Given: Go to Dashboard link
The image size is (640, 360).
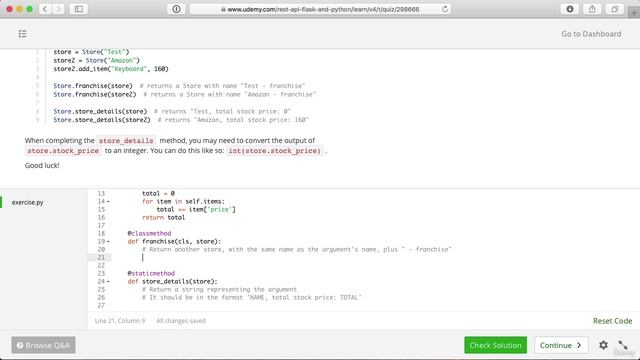Looking at the screenshot, I should point(591,34).
